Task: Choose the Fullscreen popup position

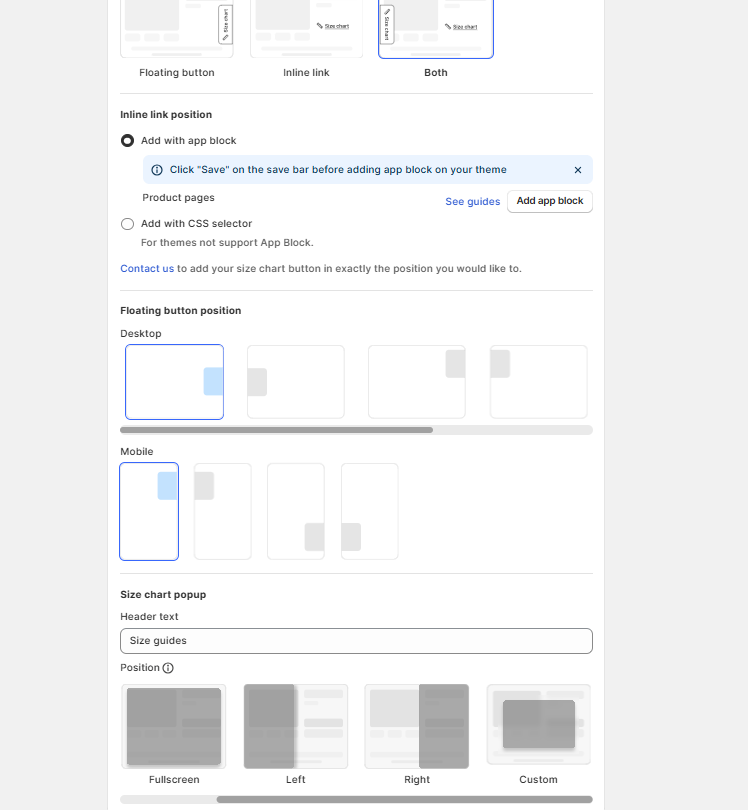Action: tap(174, 726)
